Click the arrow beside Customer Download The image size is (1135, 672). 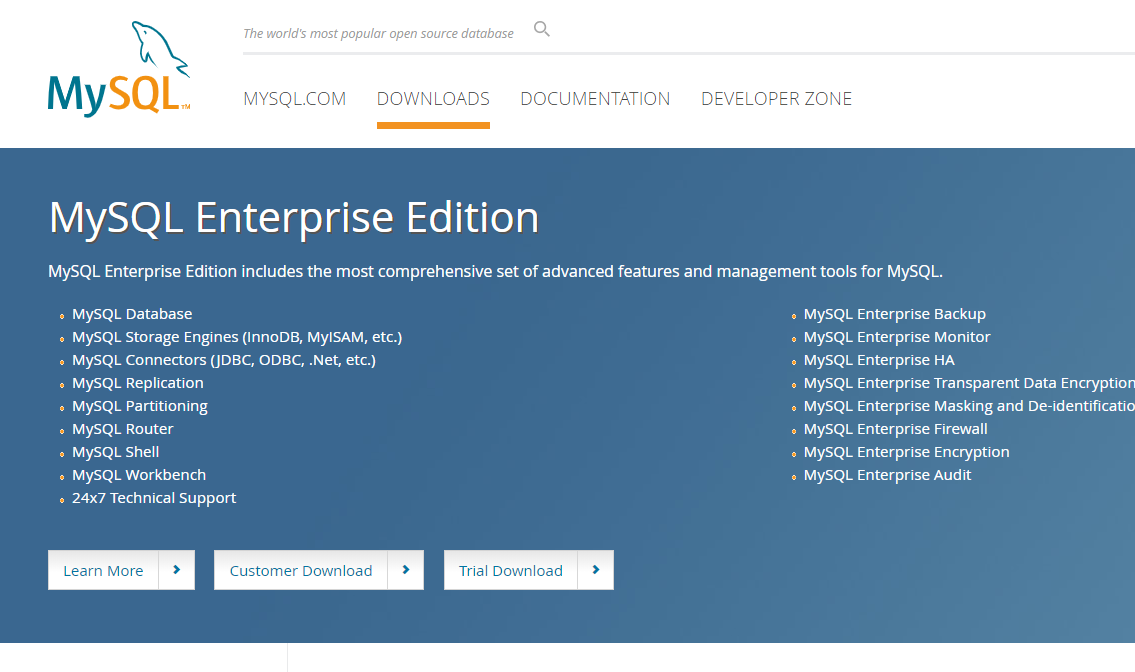[x=405, y=570]
